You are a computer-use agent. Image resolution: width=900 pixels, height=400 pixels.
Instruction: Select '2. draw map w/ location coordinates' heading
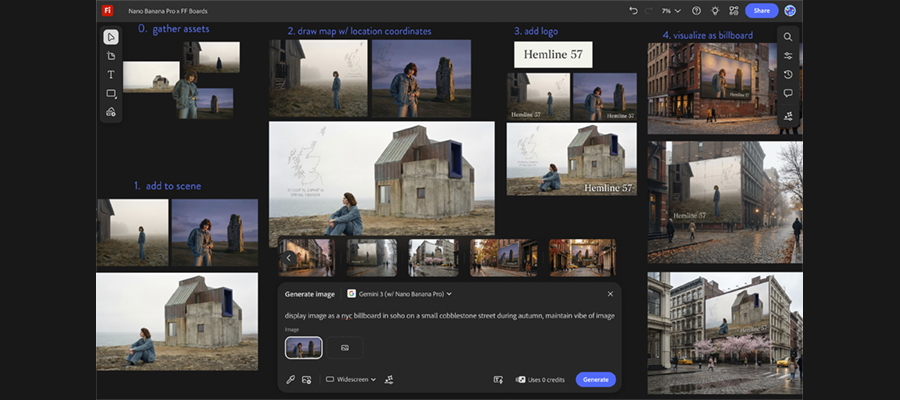[359, 31]
